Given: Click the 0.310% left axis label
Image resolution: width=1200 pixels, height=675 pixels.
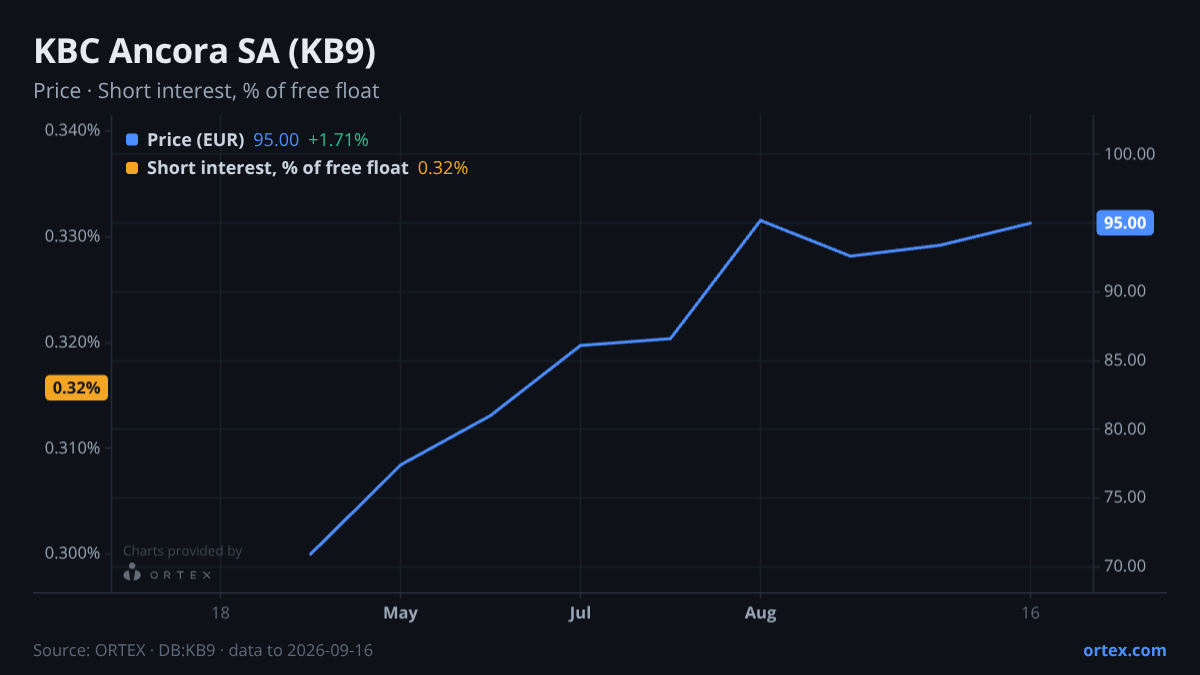Looking at the screenshot, I should tap(72, 447).
